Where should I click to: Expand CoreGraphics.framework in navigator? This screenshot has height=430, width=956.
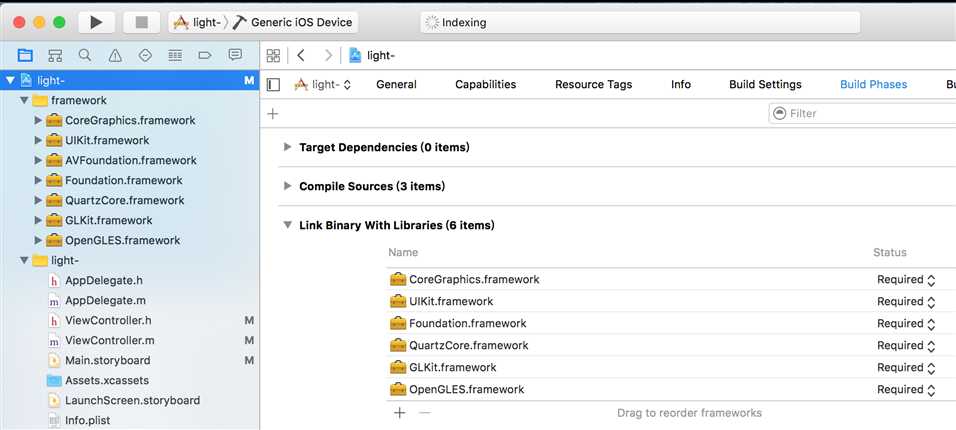(38, 120)
